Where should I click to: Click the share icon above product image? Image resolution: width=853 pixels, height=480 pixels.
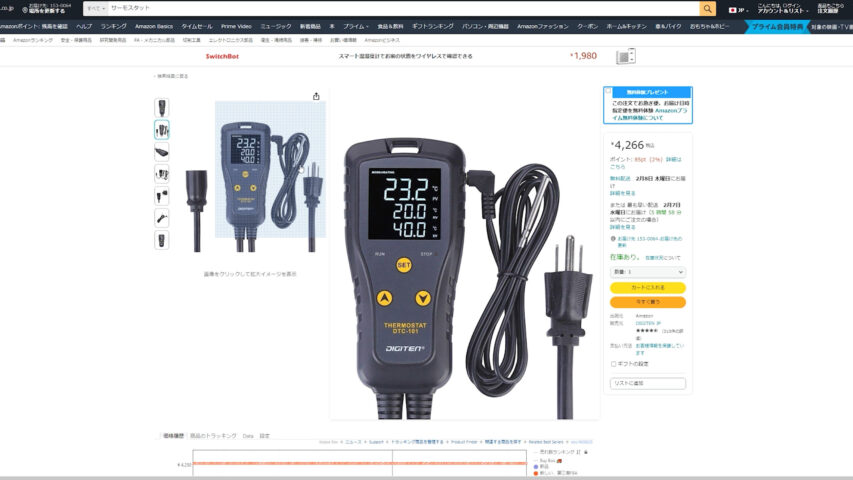(316, 96)
